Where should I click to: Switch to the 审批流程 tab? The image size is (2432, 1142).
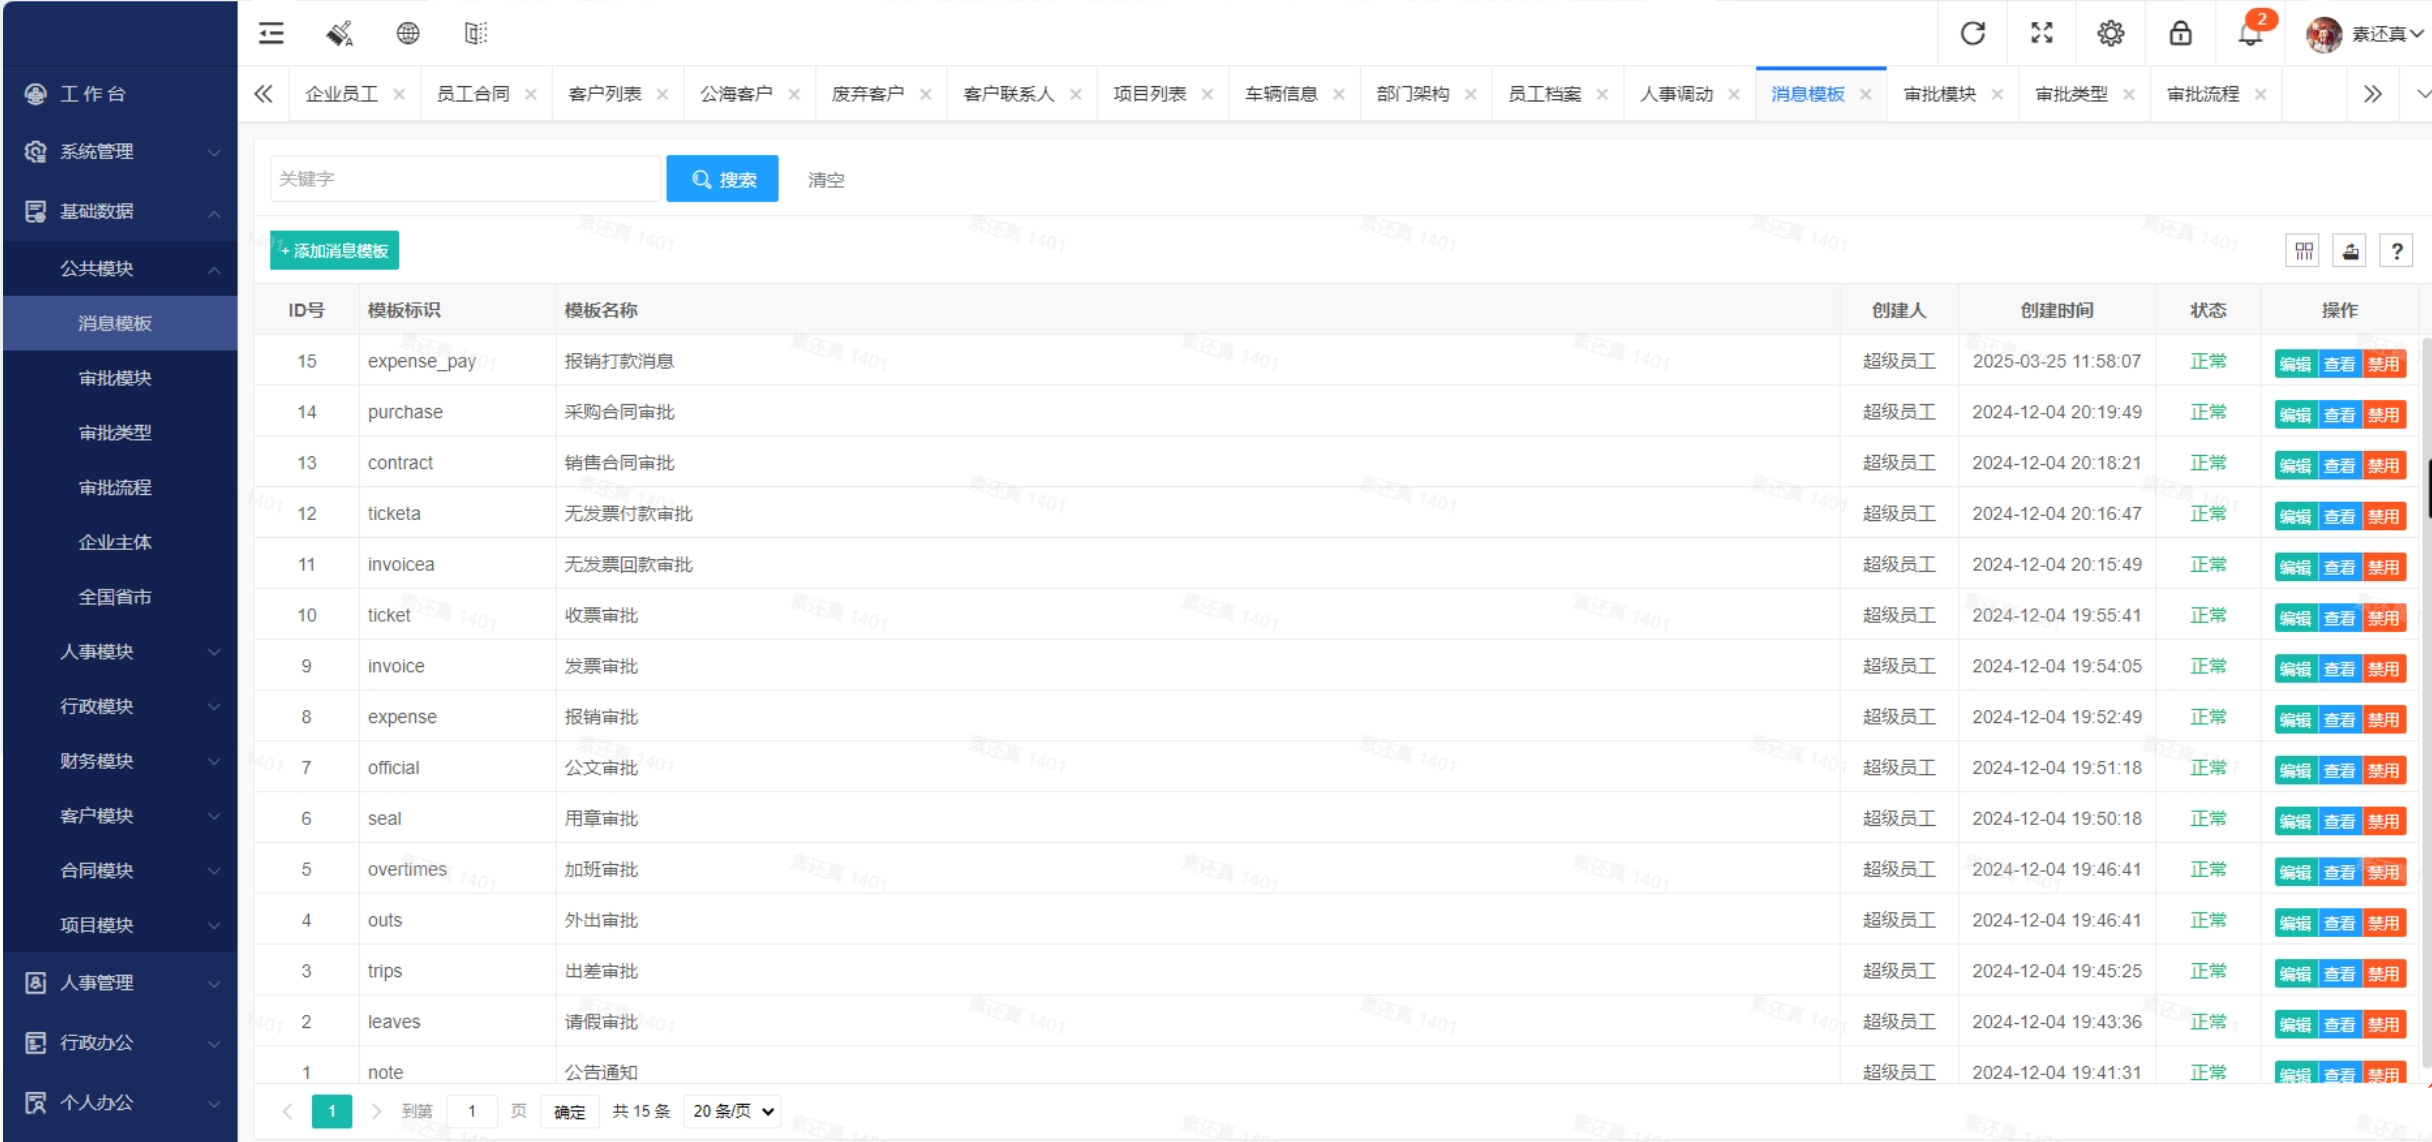point(2206,93)
